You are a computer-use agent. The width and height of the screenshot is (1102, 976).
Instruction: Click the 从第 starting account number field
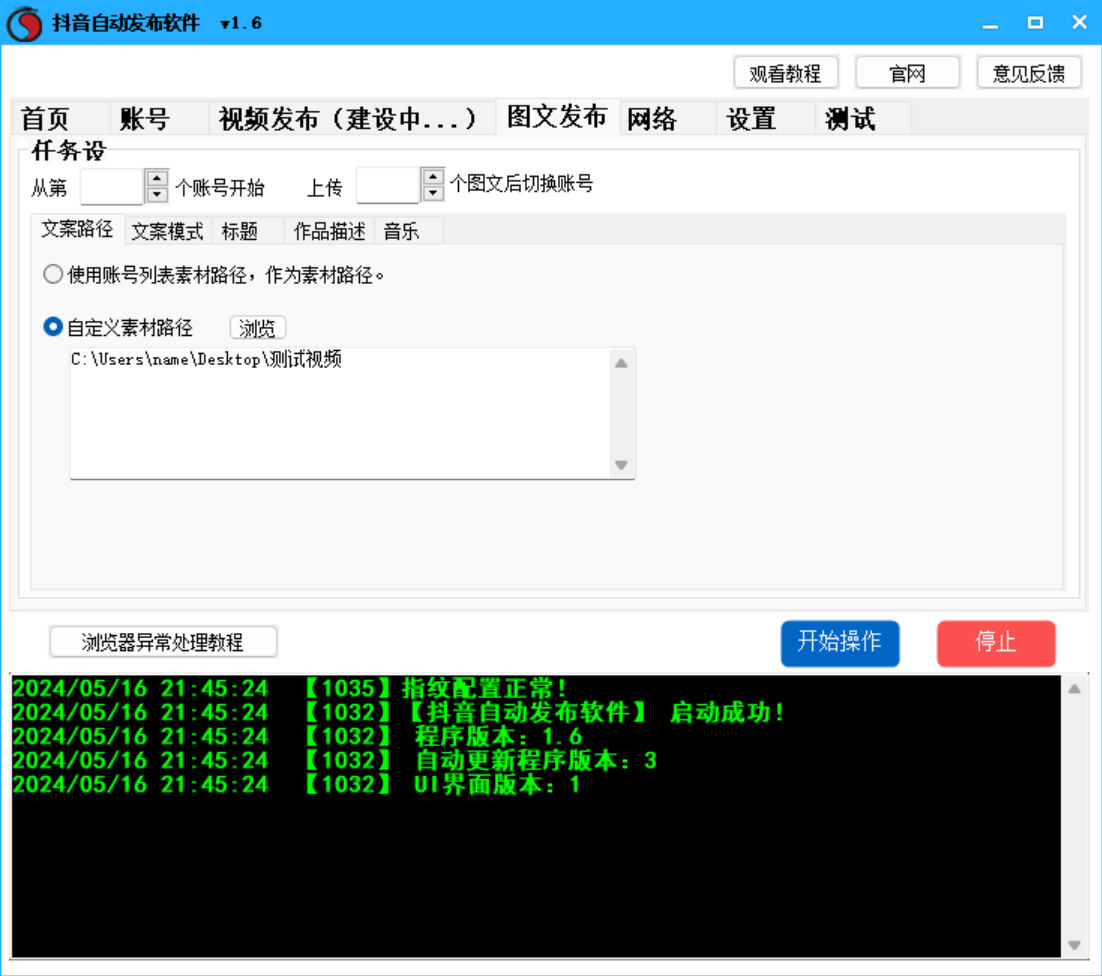(112, 187)
